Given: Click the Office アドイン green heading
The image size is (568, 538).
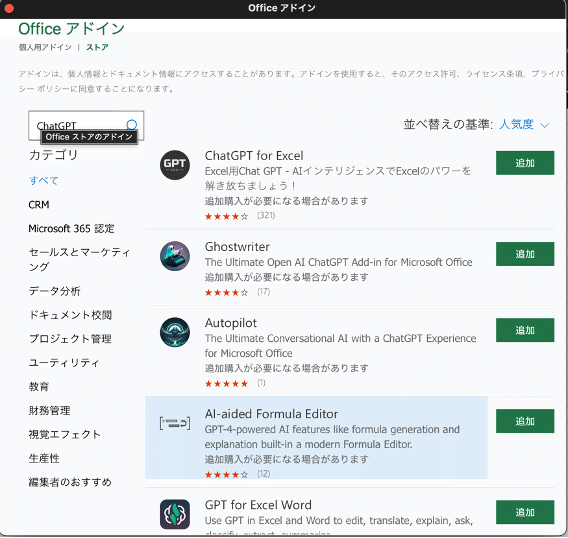Looking at the screenshot, I should 72,29.
